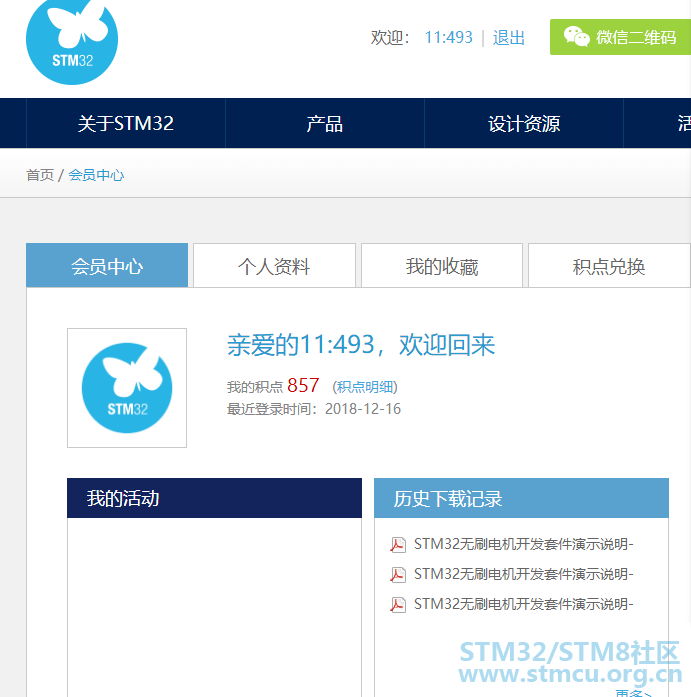Open the 关于STM32 navigation menu

pos(126,123)
